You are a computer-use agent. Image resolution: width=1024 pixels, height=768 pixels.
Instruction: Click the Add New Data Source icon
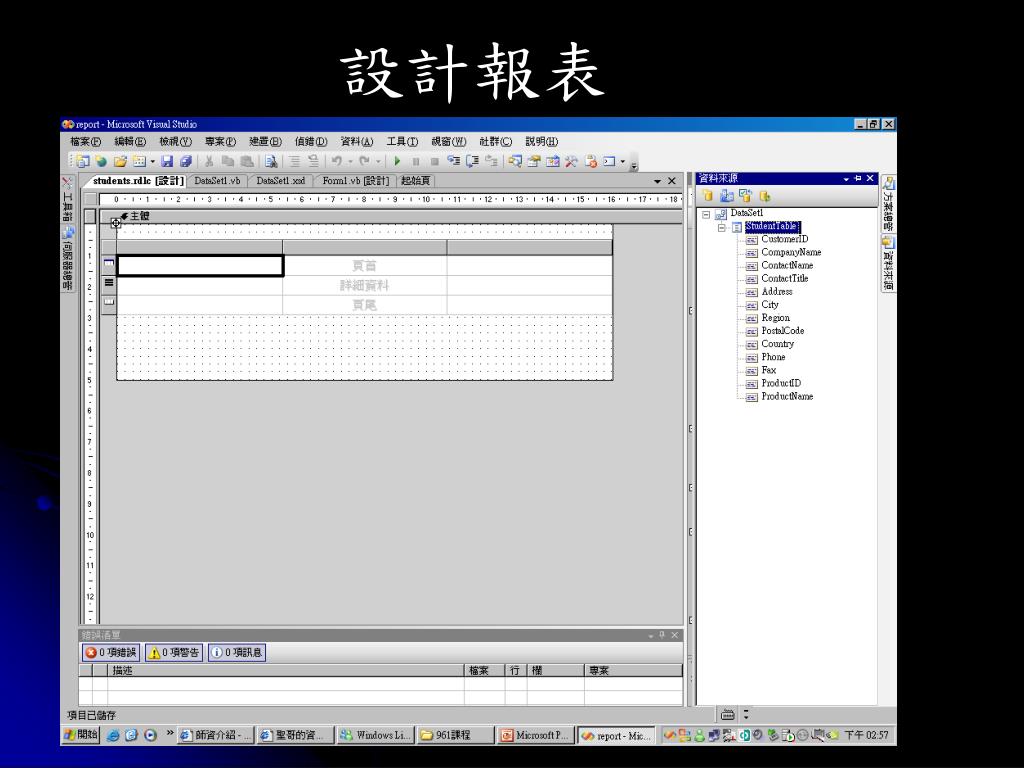pyautogui.click(x=707, y=195)
